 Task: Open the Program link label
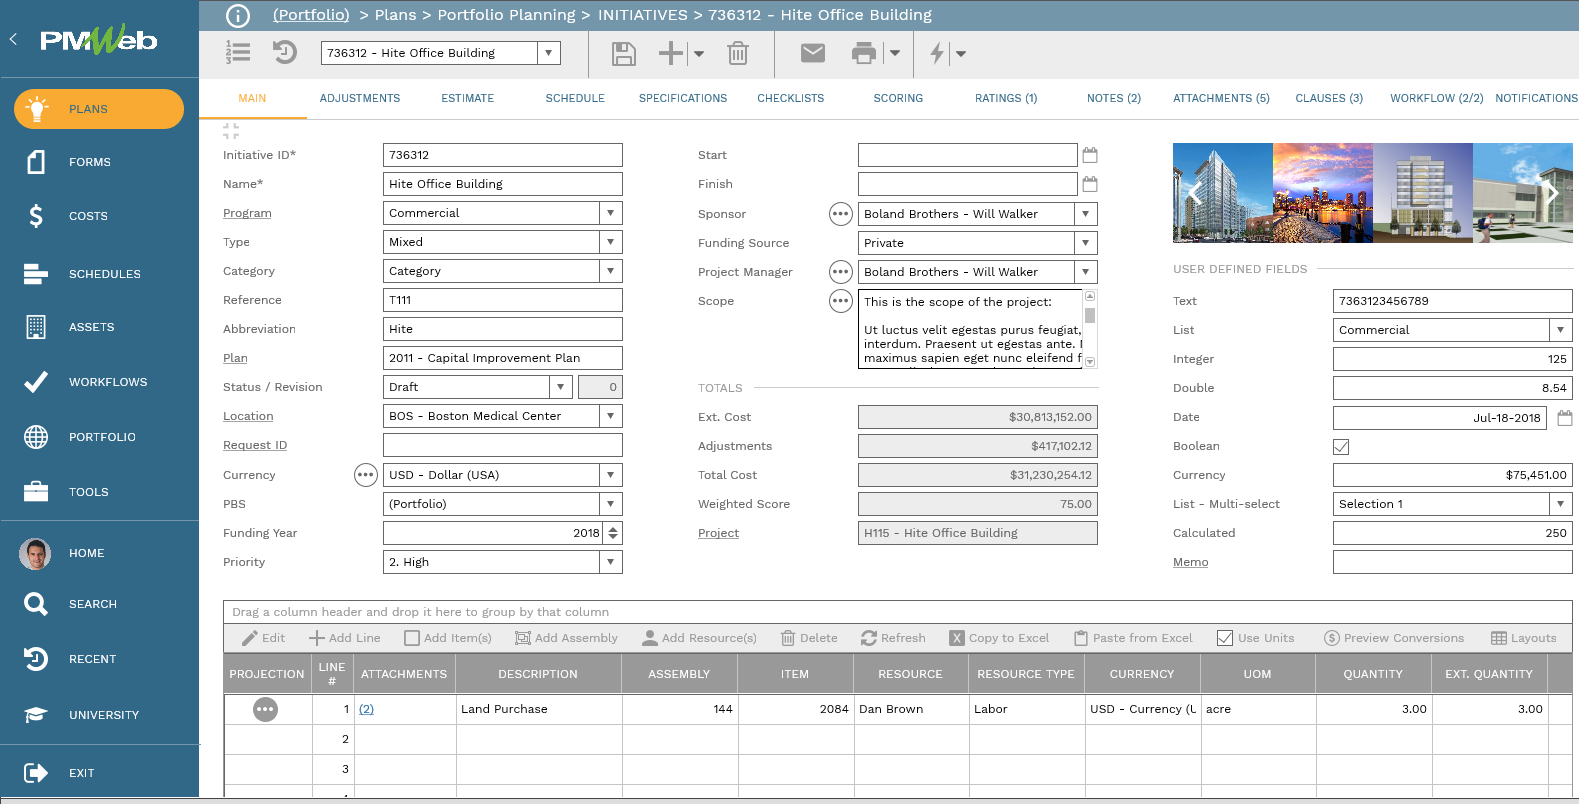pos(247,213)
